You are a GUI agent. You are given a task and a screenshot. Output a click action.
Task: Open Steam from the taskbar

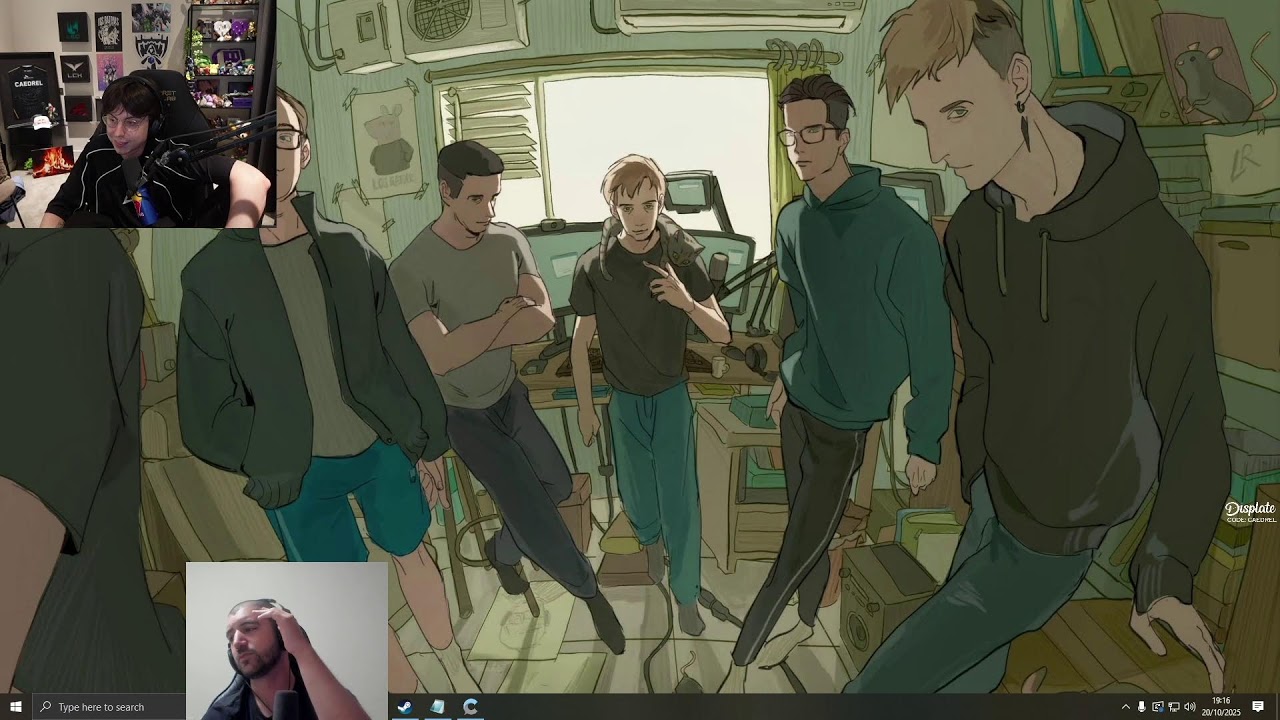[x=405, y=707]
